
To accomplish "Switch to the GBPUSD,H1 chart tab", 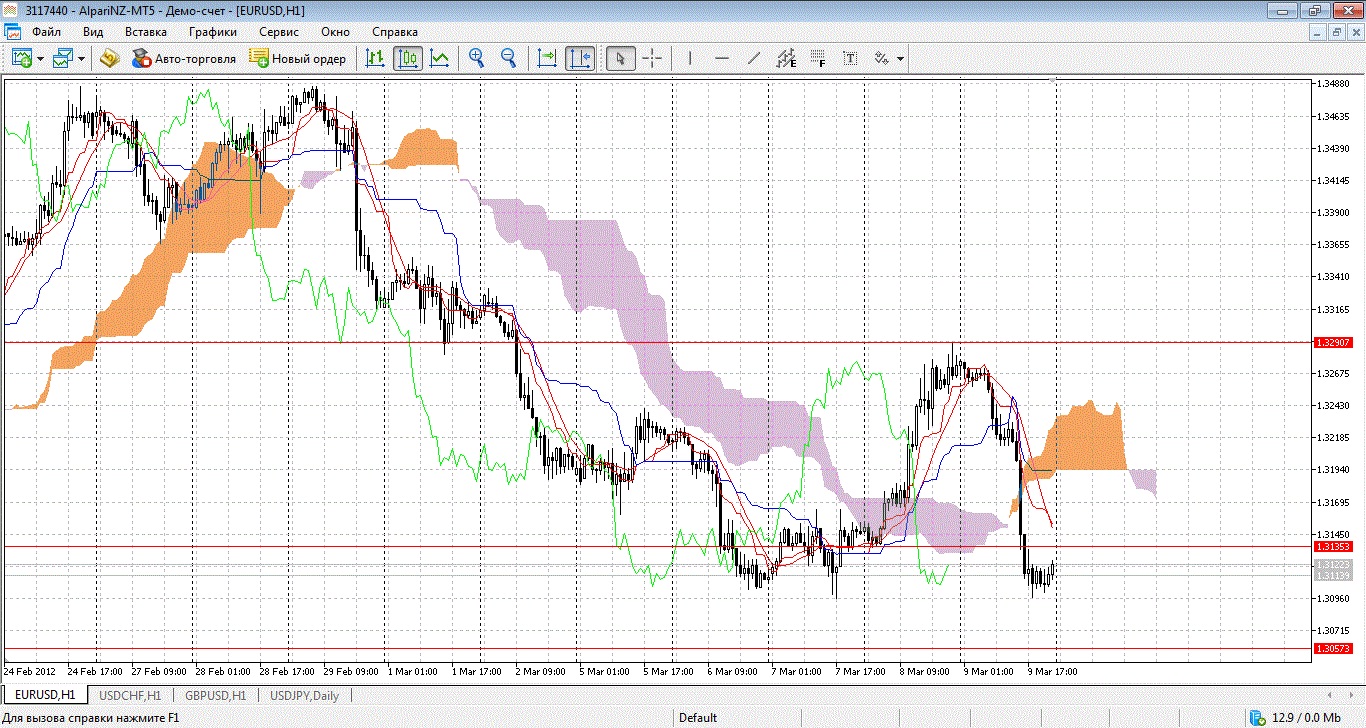I will (215, 695).
